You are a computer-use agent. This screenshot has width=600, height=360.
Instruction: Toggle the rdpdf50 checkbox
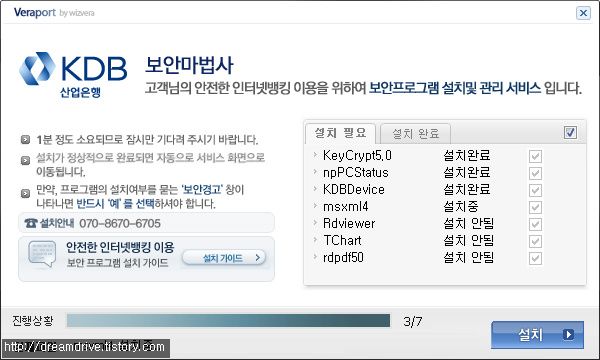point(535,258)
